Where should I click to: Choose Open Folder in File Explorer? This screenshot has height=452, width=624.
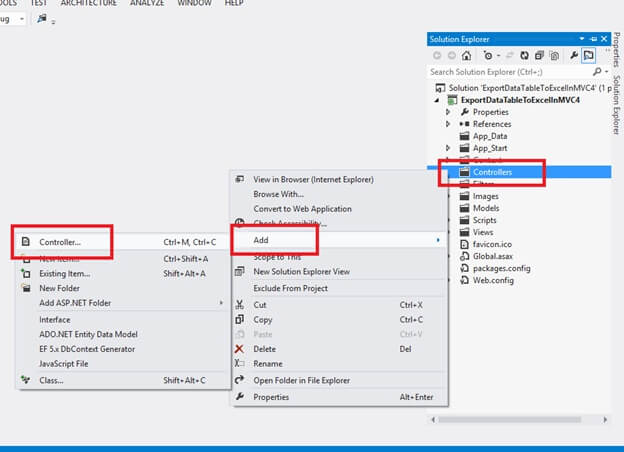339,380
